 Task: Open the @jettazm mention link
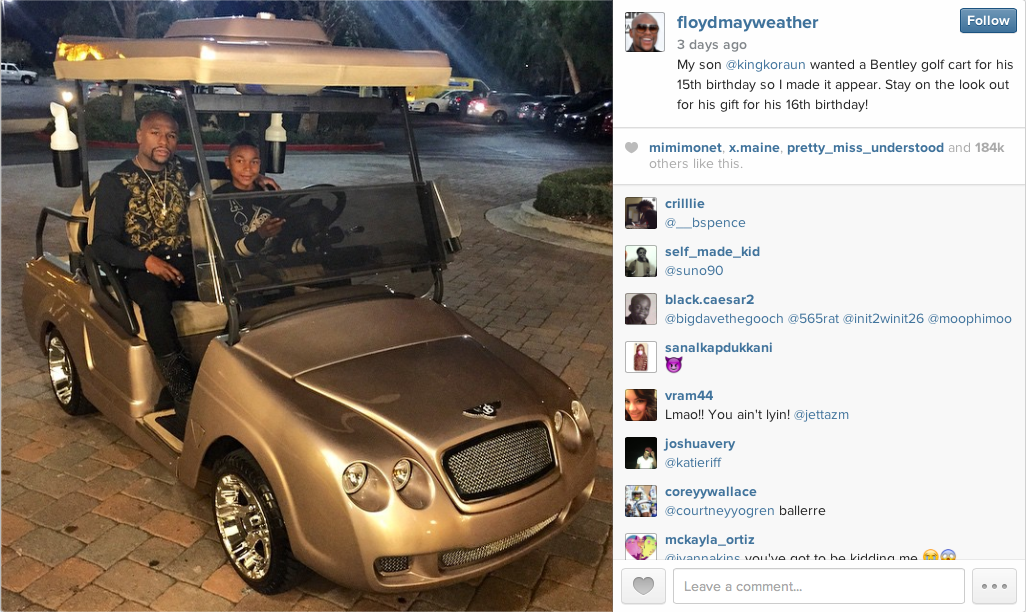pyautogui.click(x=821, y=415)
